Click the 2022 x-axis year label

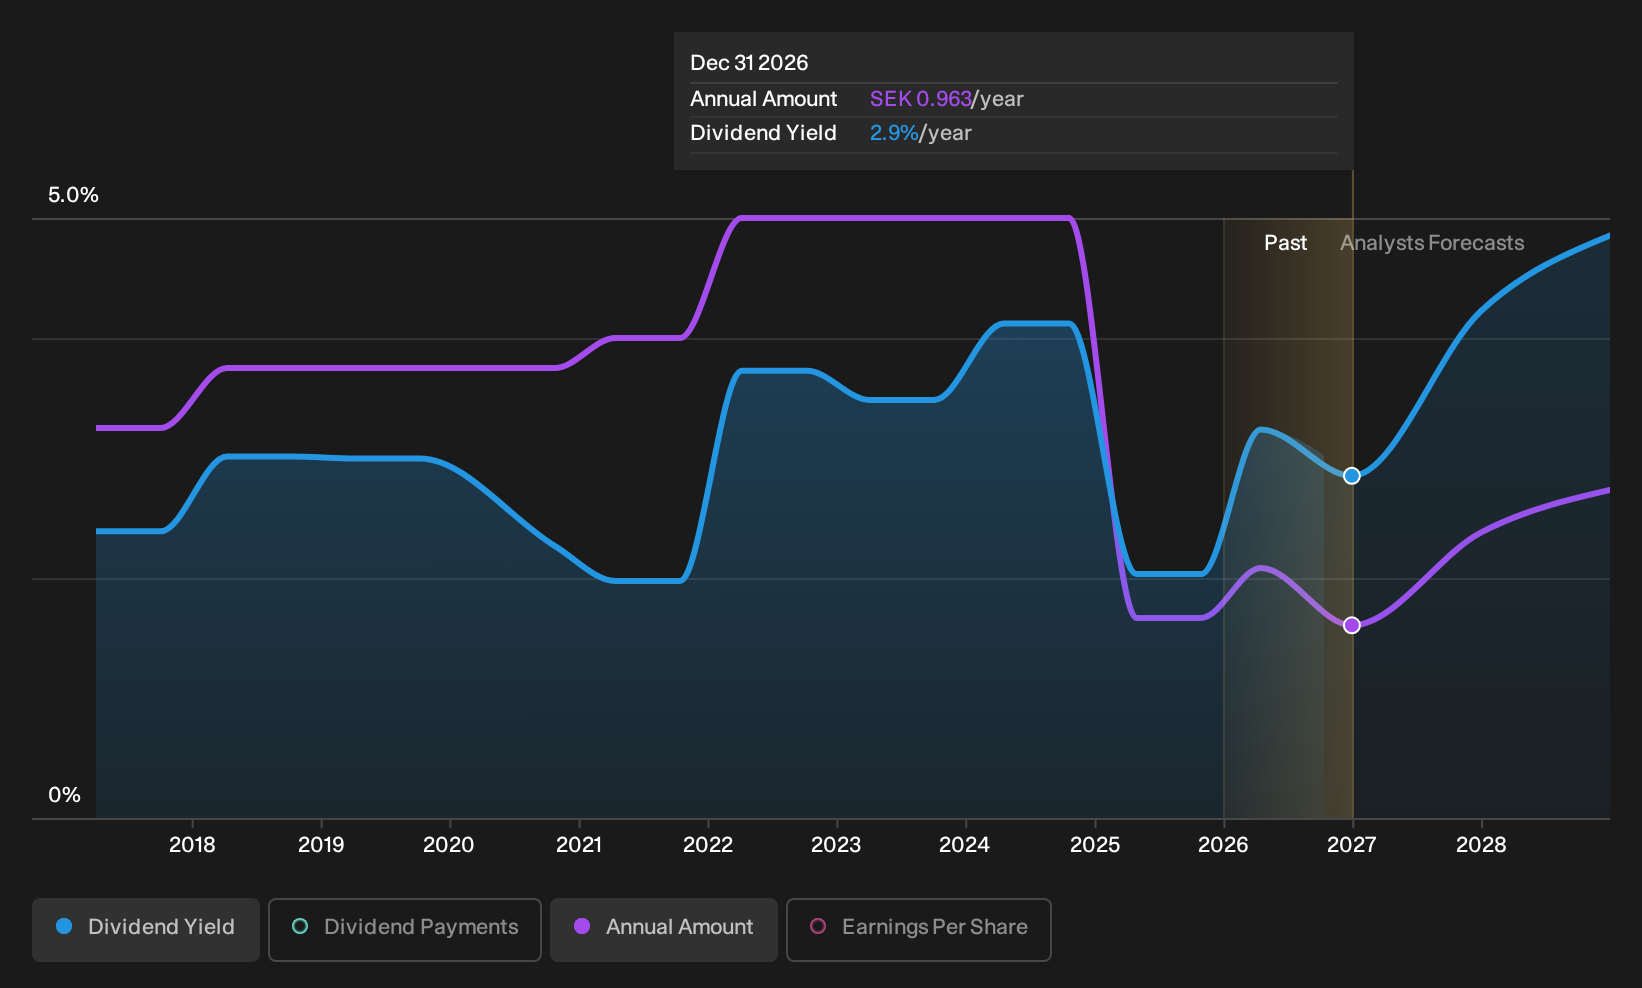click(708, 845)
